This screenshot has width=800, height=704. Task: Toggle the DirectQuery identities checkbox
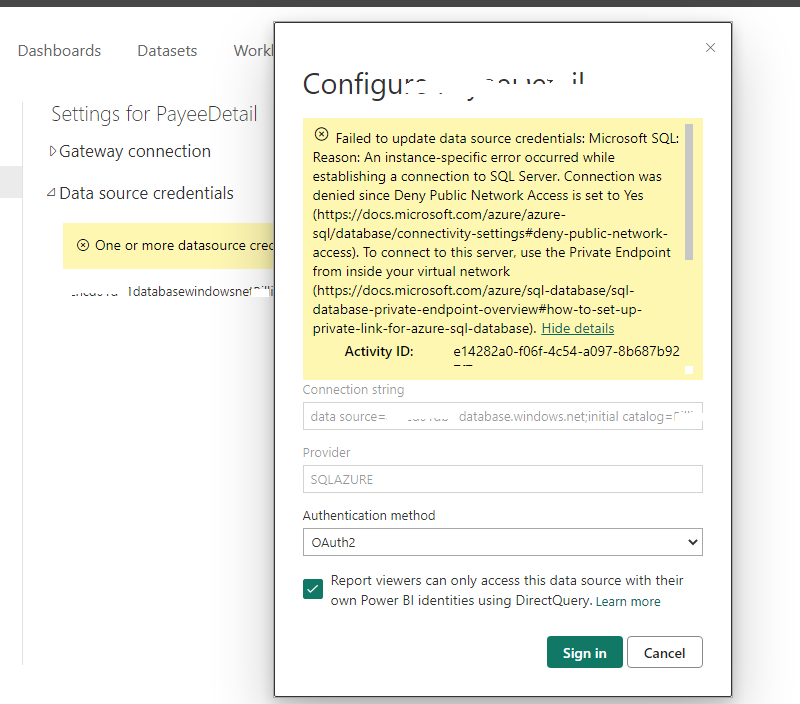(313, 589)
